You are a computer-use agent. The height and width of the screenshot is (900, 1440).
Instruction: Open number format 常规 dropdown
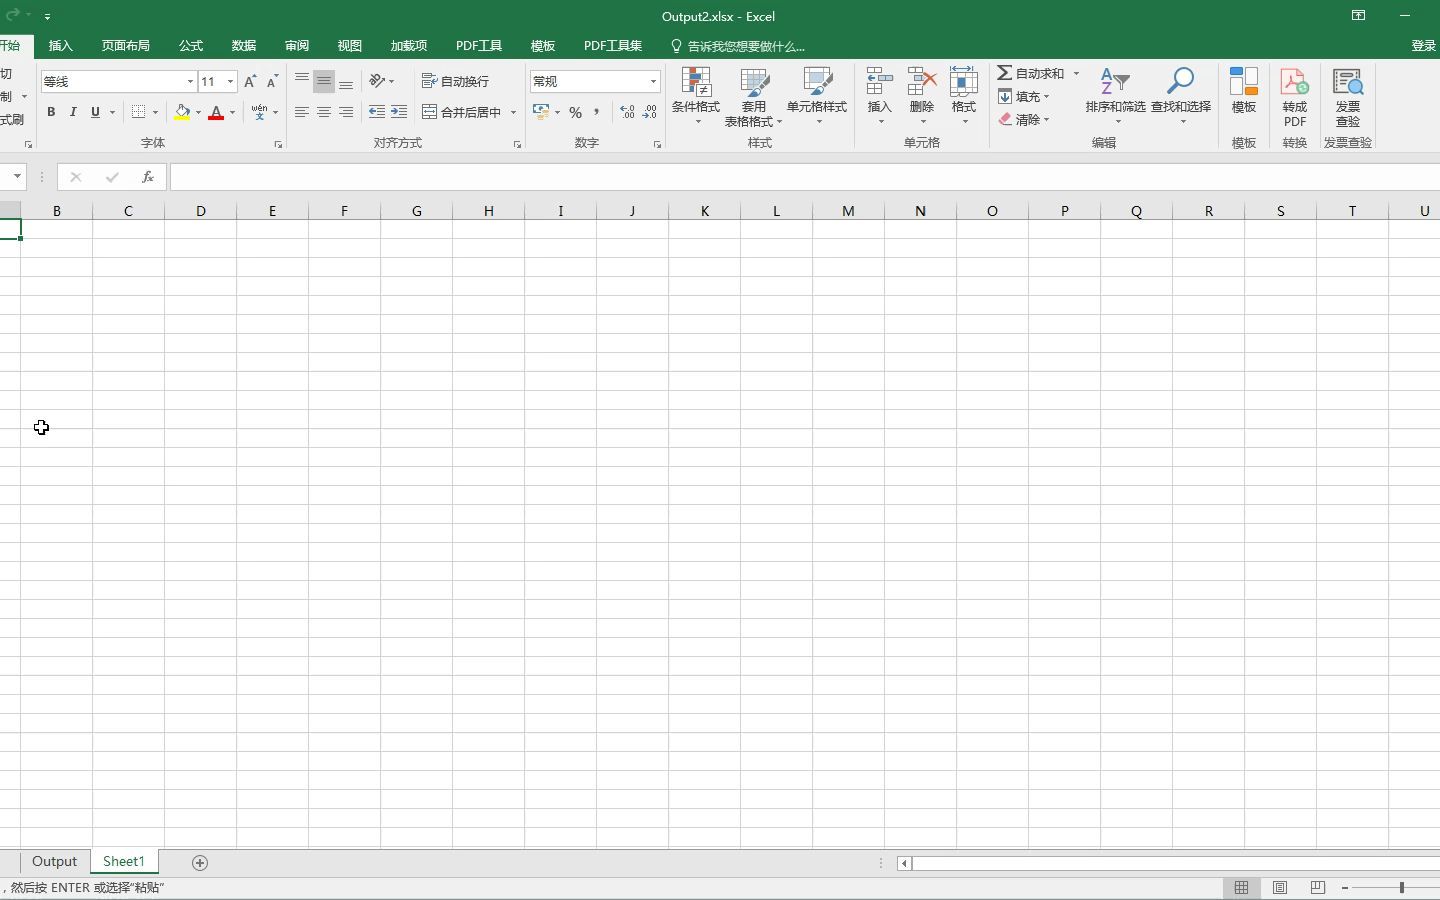click(653, 81)
